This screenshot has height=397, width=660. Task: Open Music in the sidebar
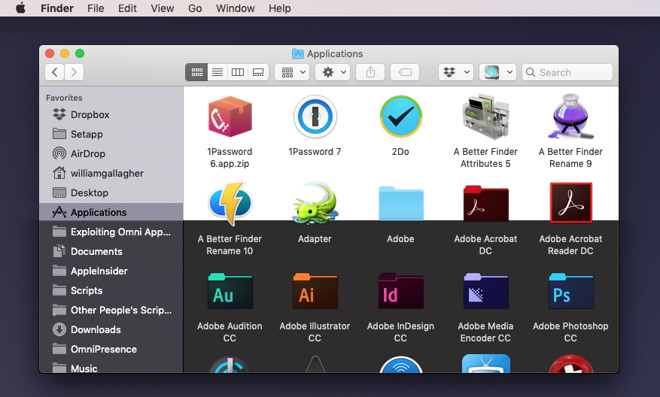point(111,368)
